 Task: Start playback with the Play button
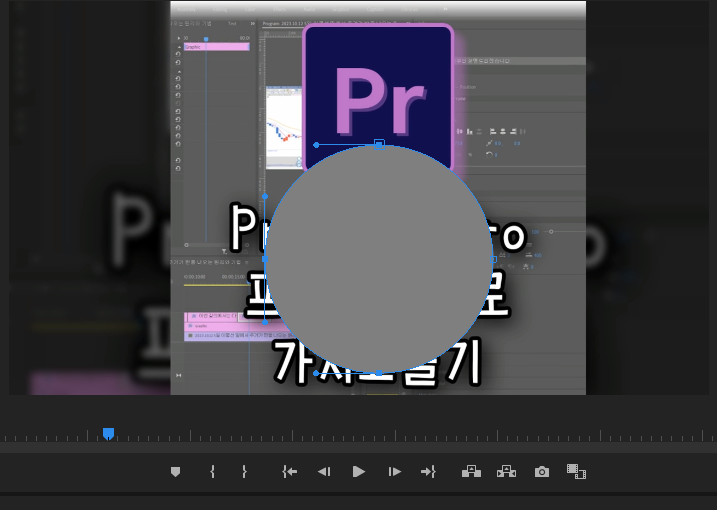click(x=359, y=472)
